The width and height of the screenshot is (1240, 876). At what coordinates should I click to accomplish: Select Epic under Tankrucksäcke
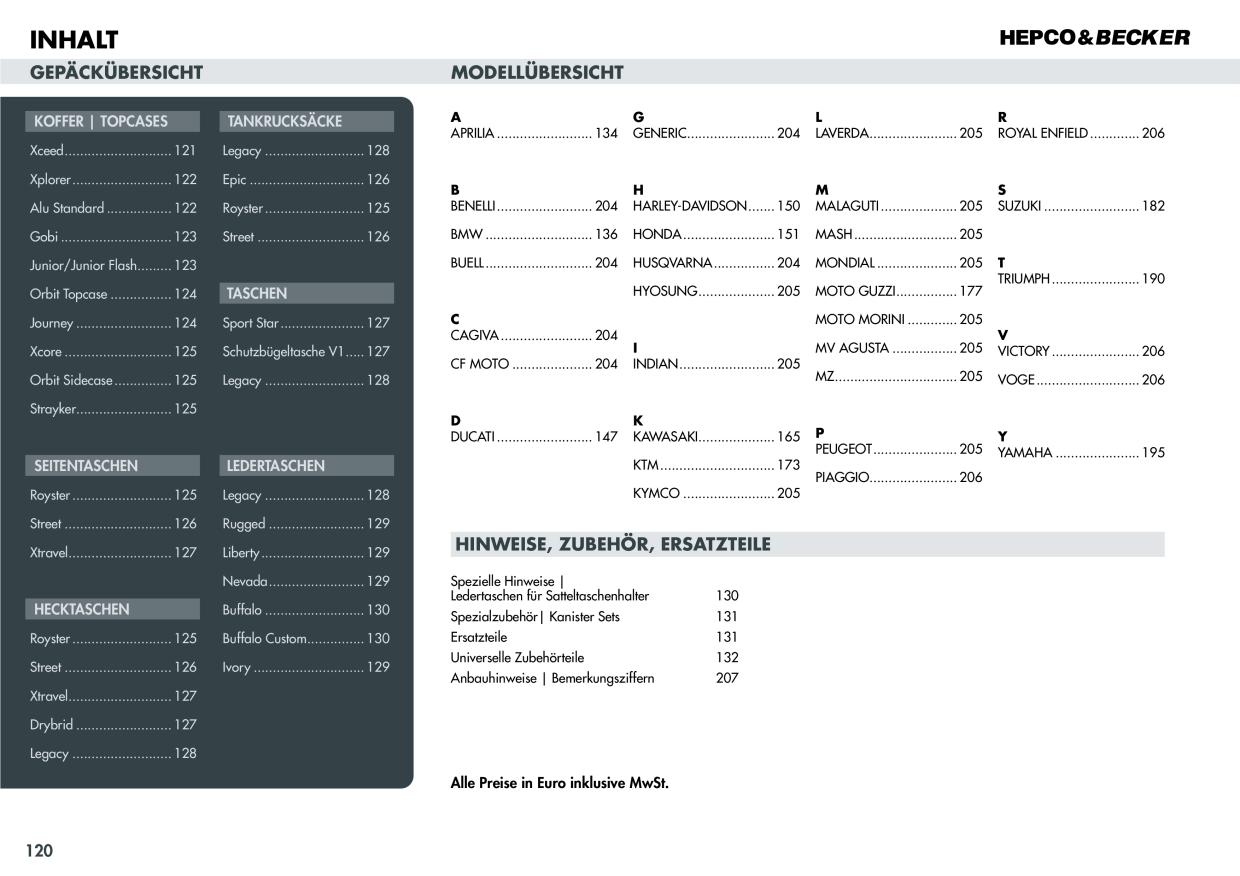[306, 180]
